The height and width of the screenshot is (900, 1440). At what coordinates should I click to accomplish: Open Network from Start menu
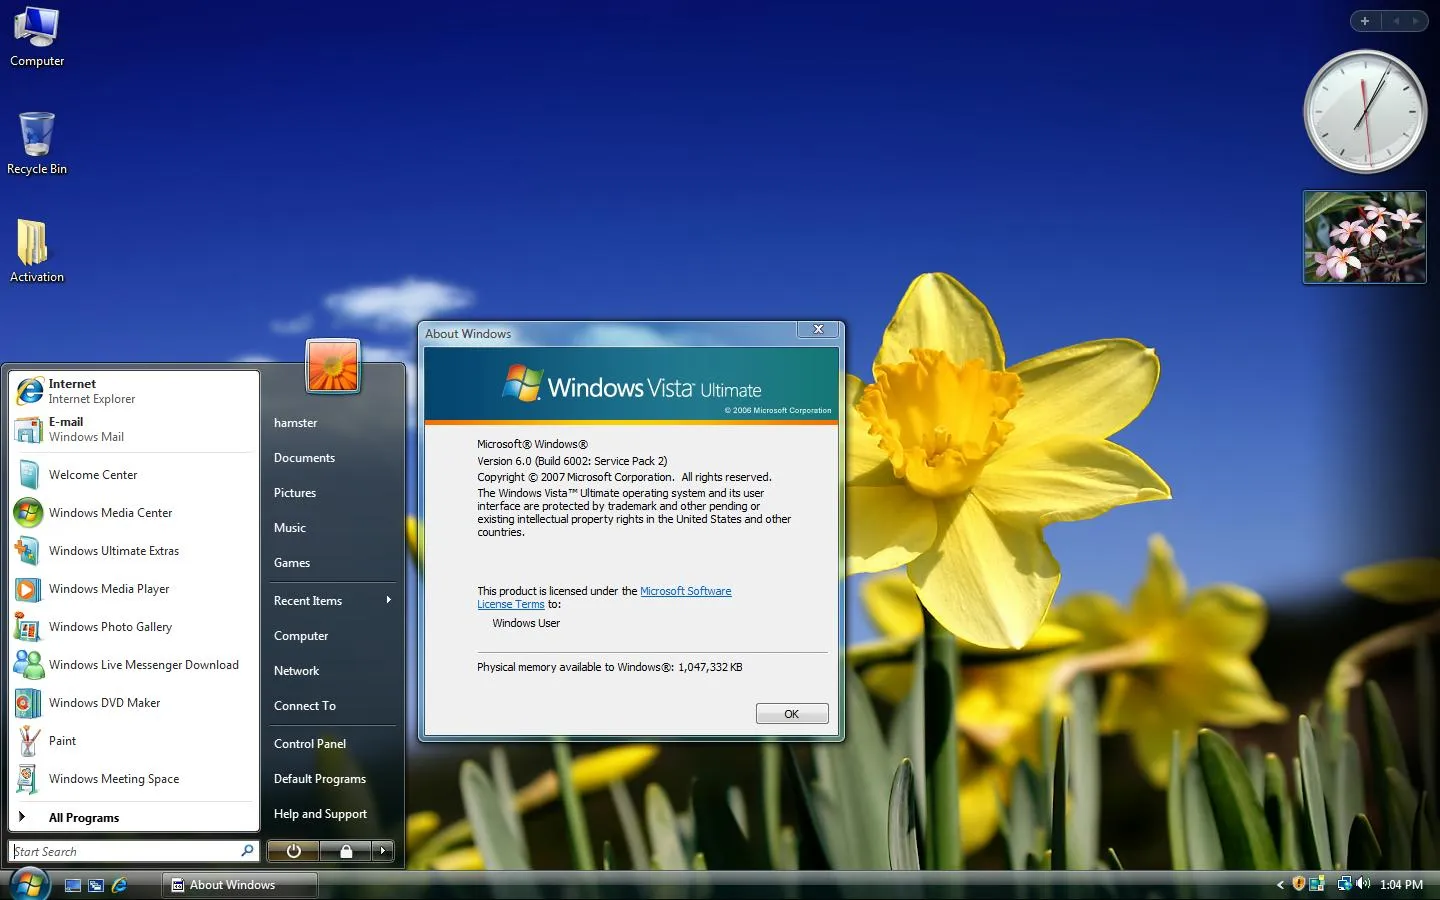(x=333, y=671)
